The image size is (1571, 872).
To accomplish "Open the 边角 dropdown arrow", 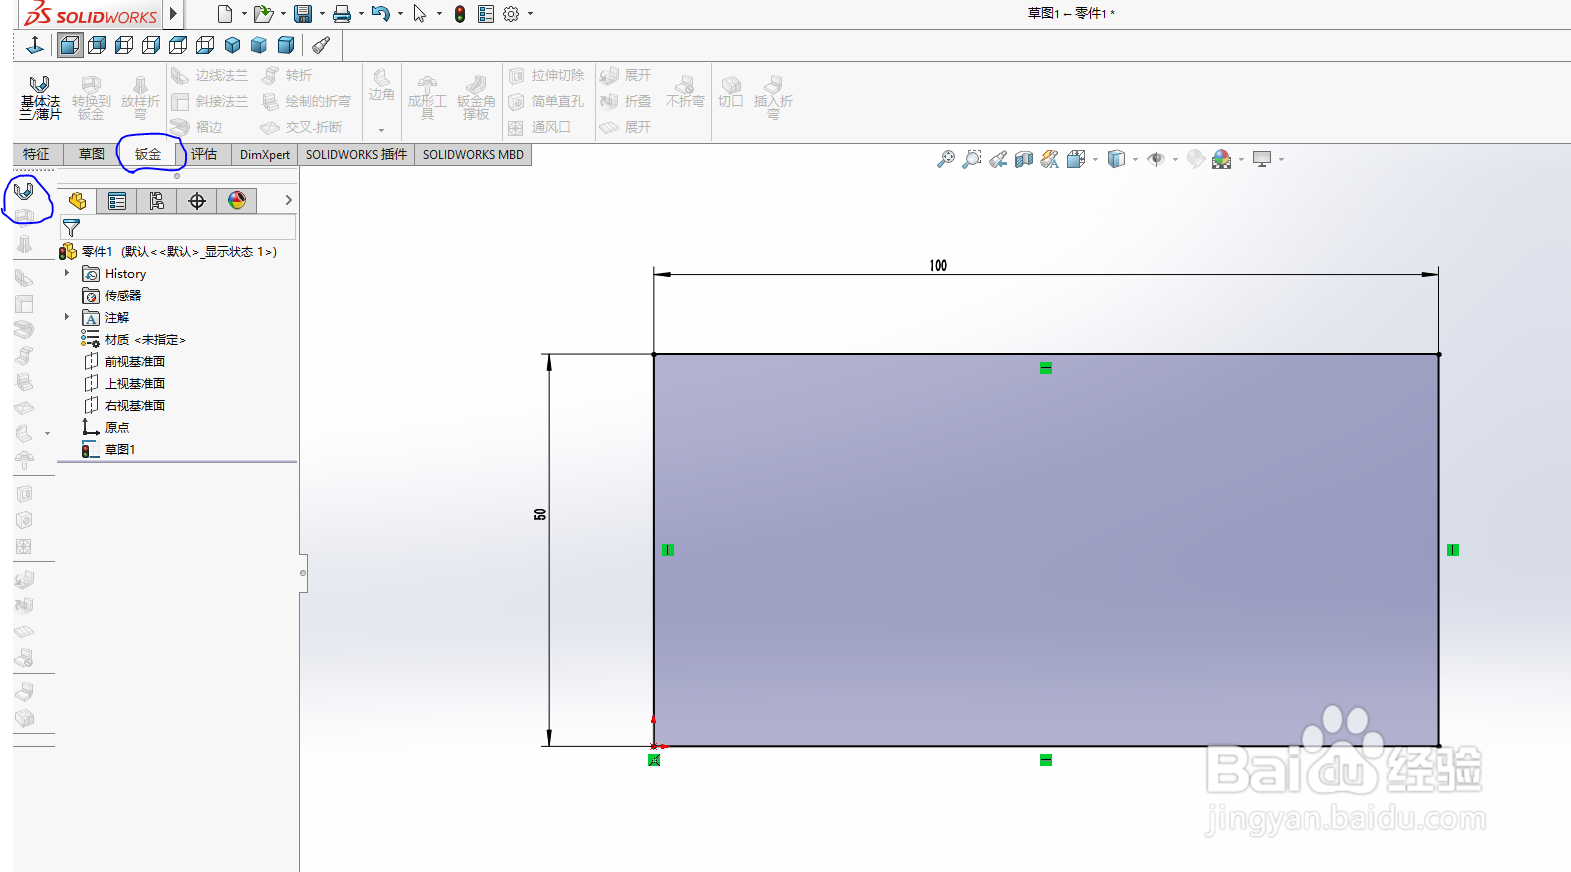I will [x=381, y=130].
